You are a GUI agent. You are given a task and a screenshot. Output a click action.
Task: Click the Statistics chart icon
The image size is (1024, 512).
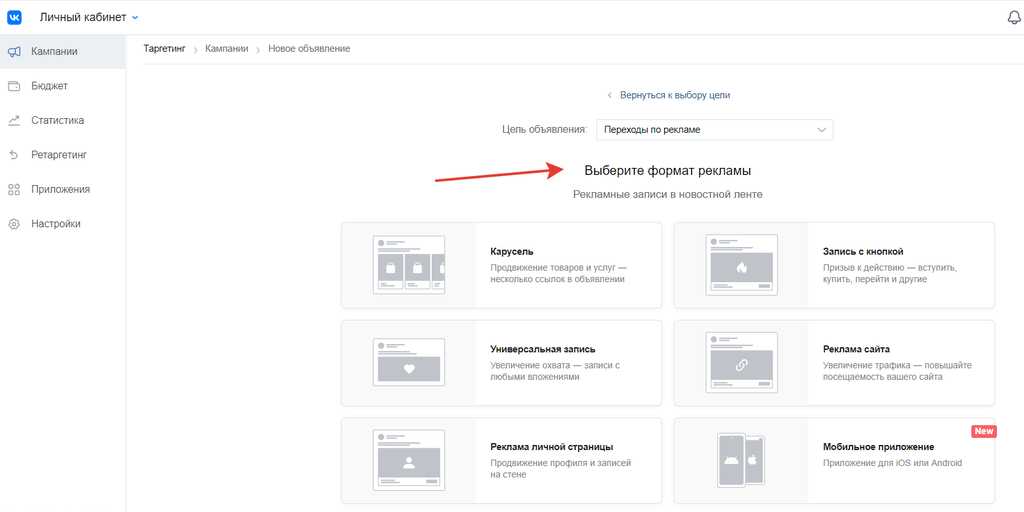[14, 121]
